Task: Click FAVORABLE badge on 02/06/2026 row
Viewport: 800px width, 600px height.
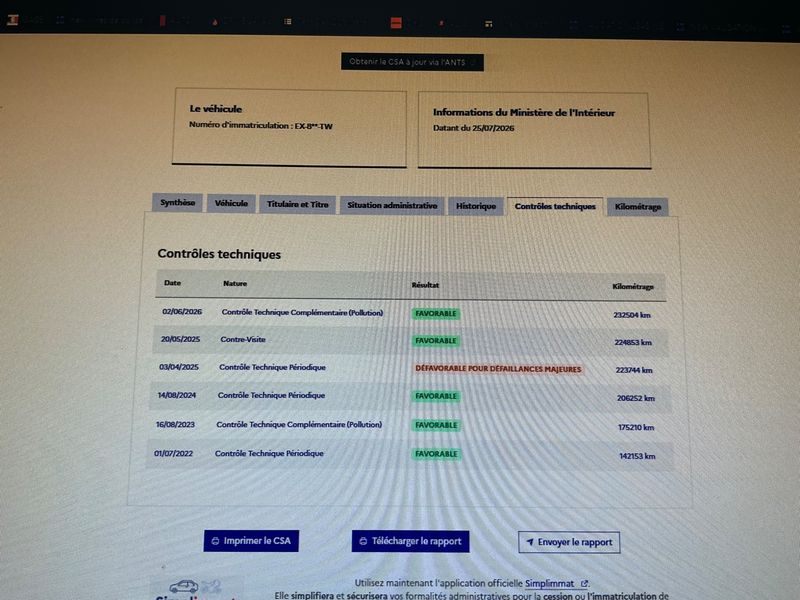Action: (436, 314)
